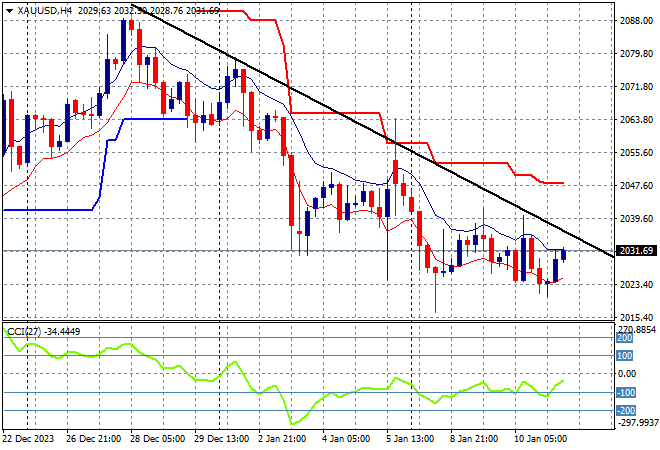Click the 2088.00 price axis label

[635, 20]
